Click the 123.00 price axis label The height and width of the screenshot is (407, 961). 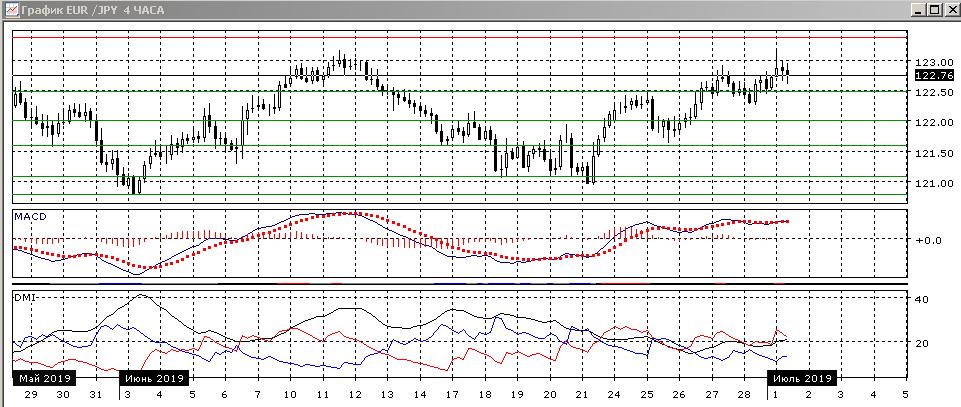coord(931,62)
